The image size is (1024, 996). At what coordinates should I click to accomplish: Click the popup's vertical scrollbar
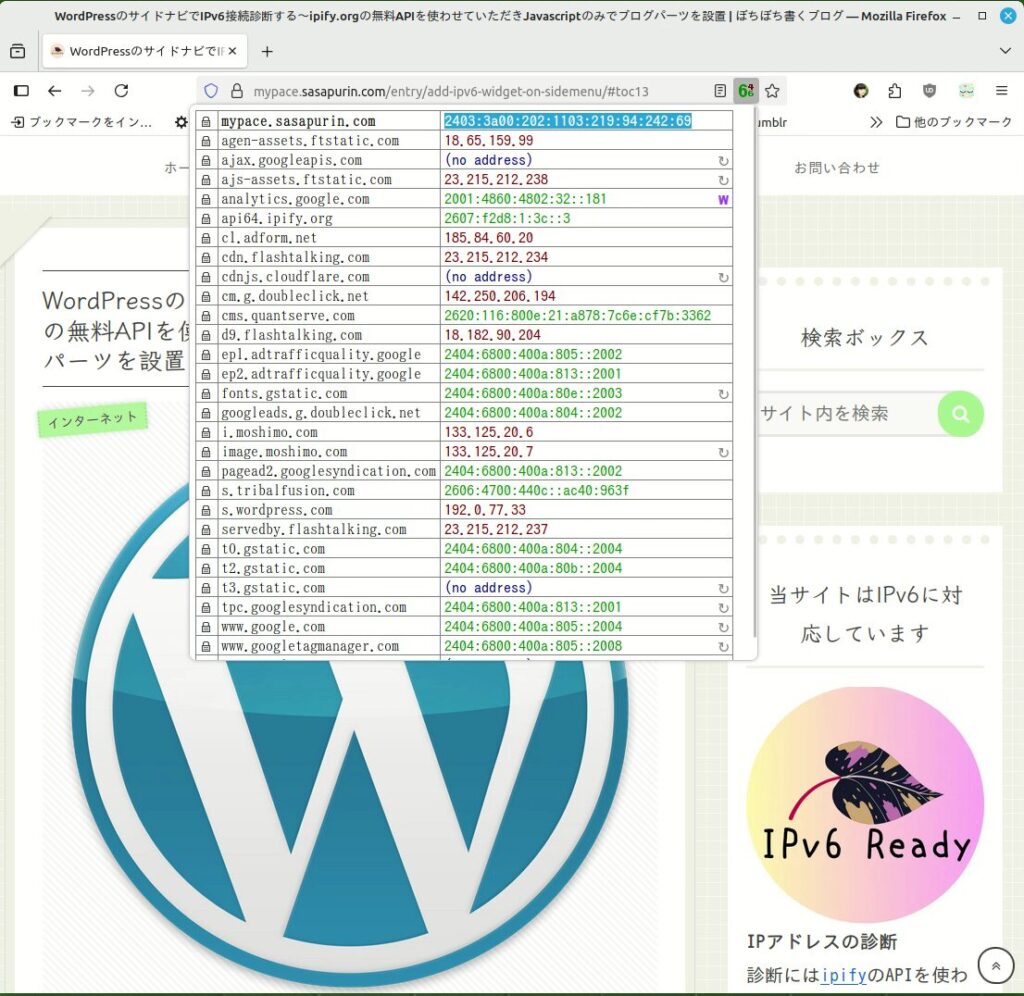pyautogui.click(x=752, y=380)
